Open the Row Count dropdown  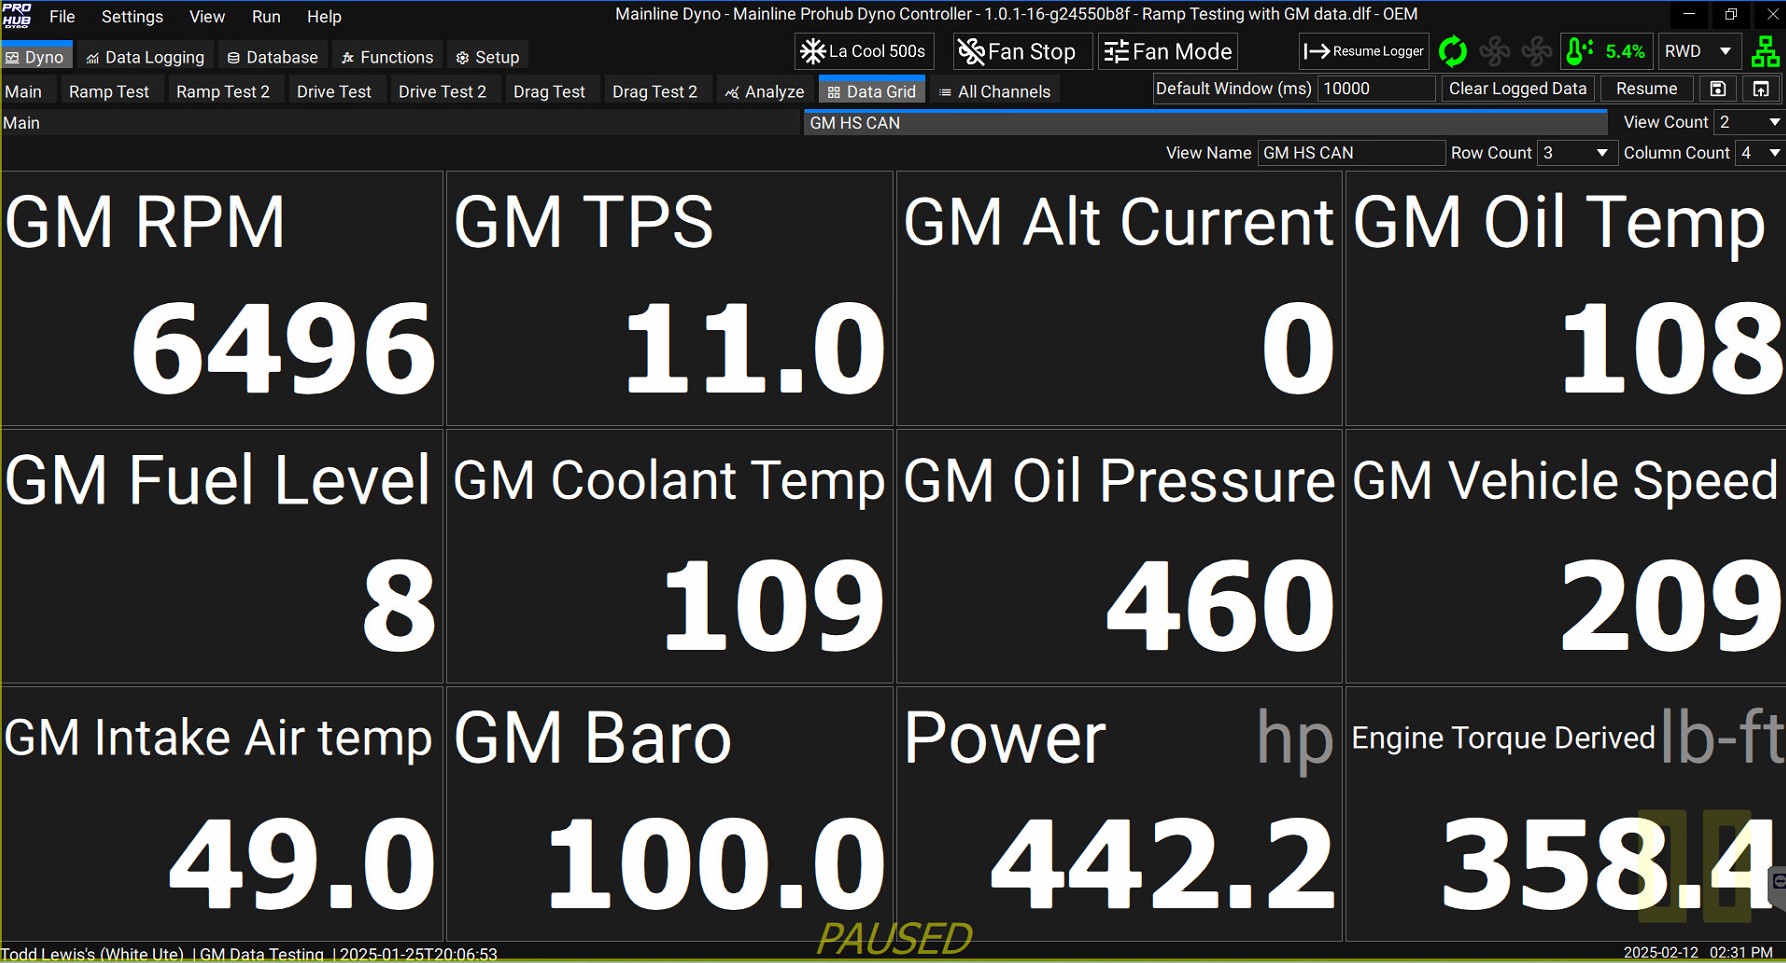tap(1576, 153)
